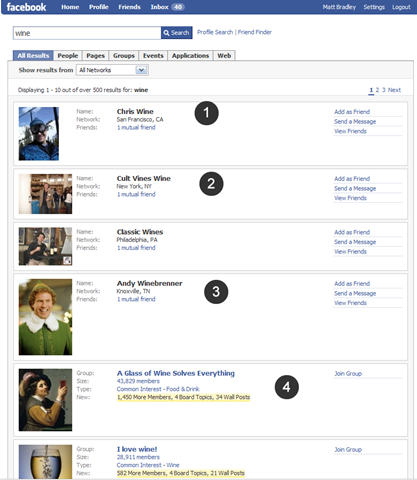Switch to the Events tab
Screen dimensions: 417x480
(x=153, y=56)
